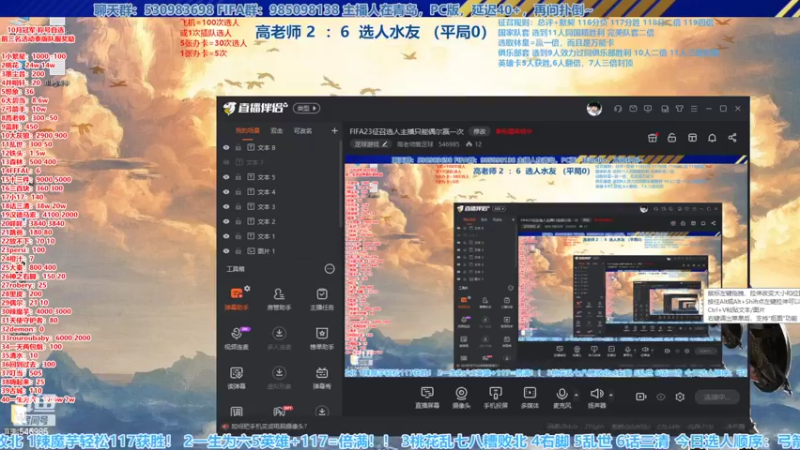The image size is (800, 450).
Task: Show the hidden 文本 7 layer
Action: click(x=226, y=162)
